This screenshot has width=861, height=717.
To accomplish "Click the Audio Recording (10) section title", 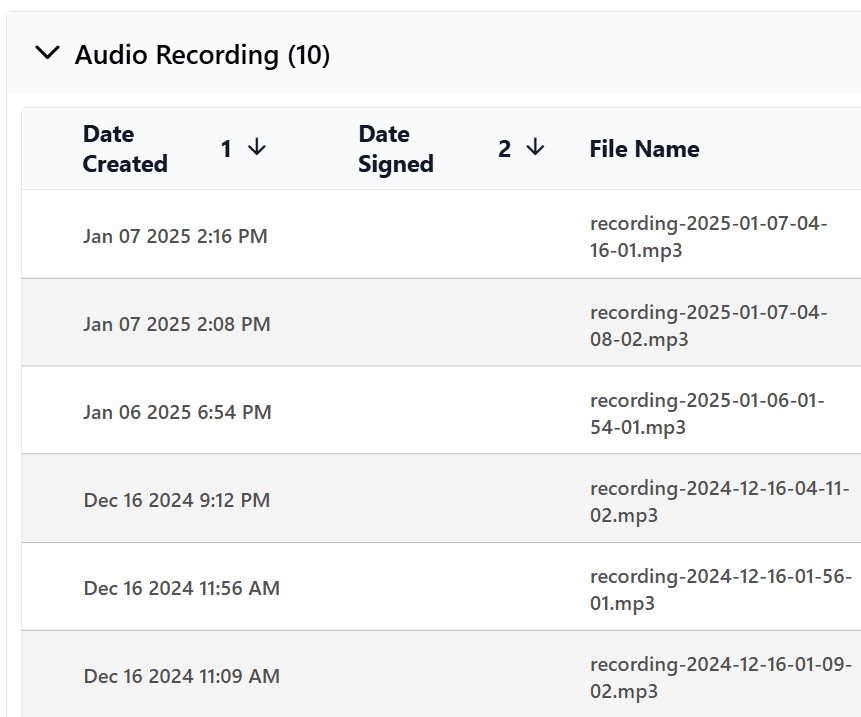I will point(202,55).
